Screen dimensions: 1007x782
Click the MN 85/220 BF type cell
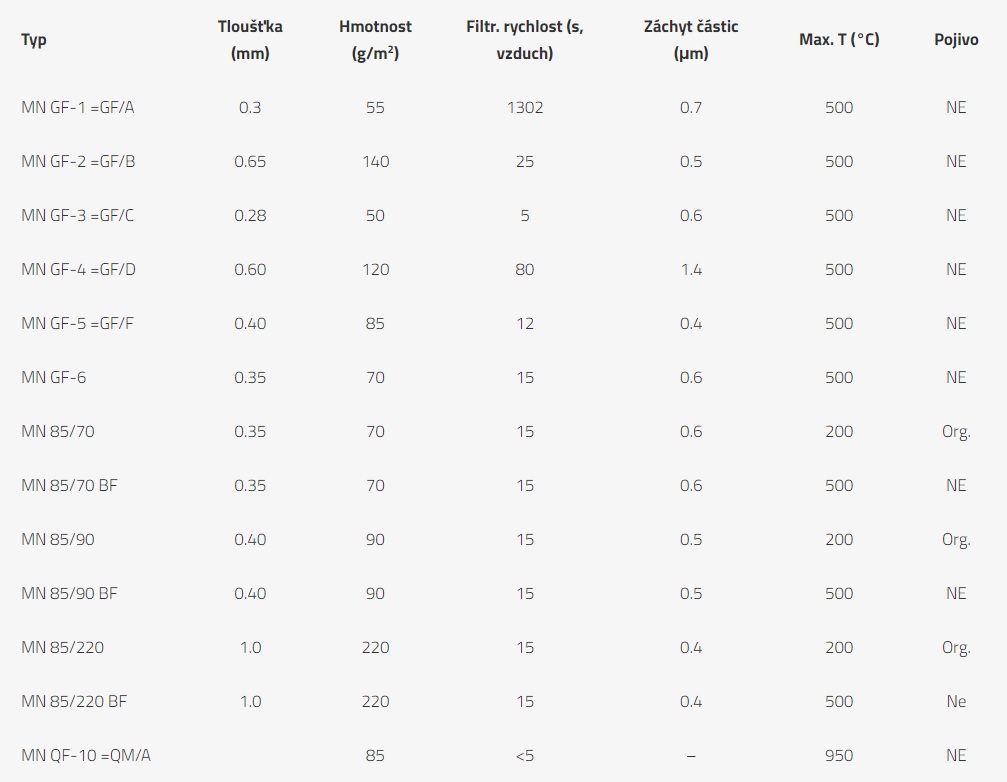click(74, 701)
